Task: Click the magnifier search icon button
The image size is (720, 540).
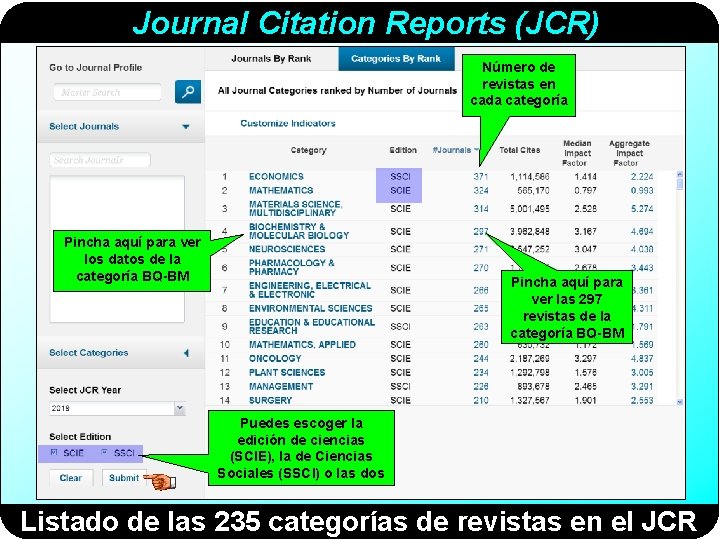Action: point(188,91)
